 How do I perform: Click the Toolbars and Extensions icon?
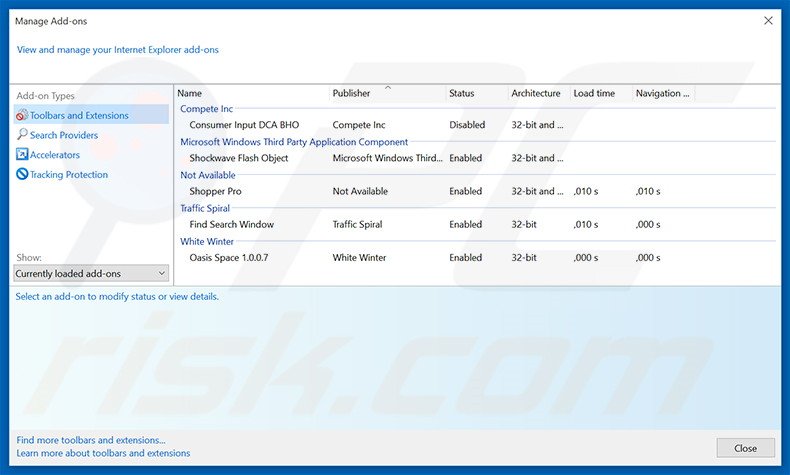pos(22,115)
